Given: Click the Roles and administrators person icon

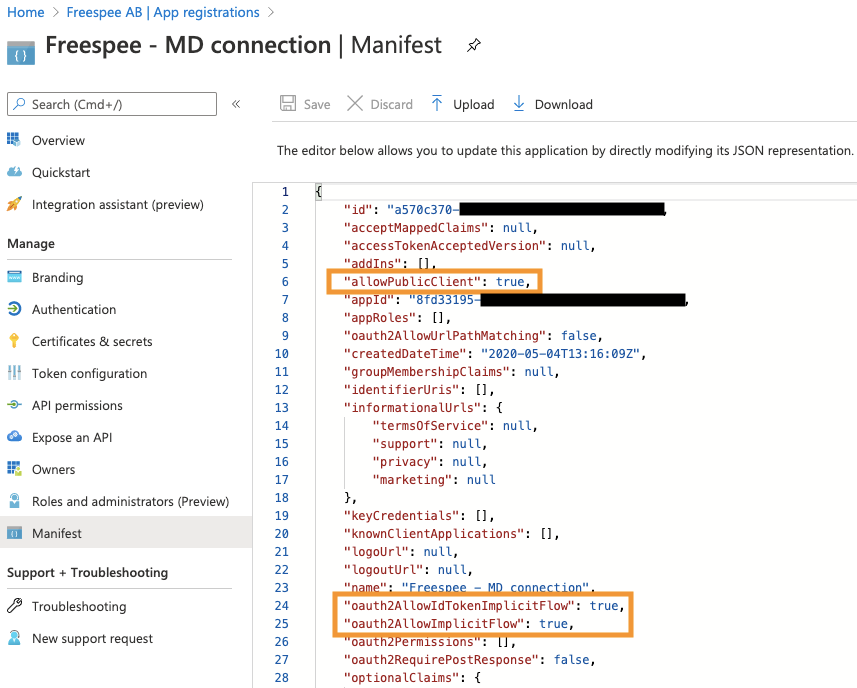Looking at the screenshot, I should coord(14,501).
